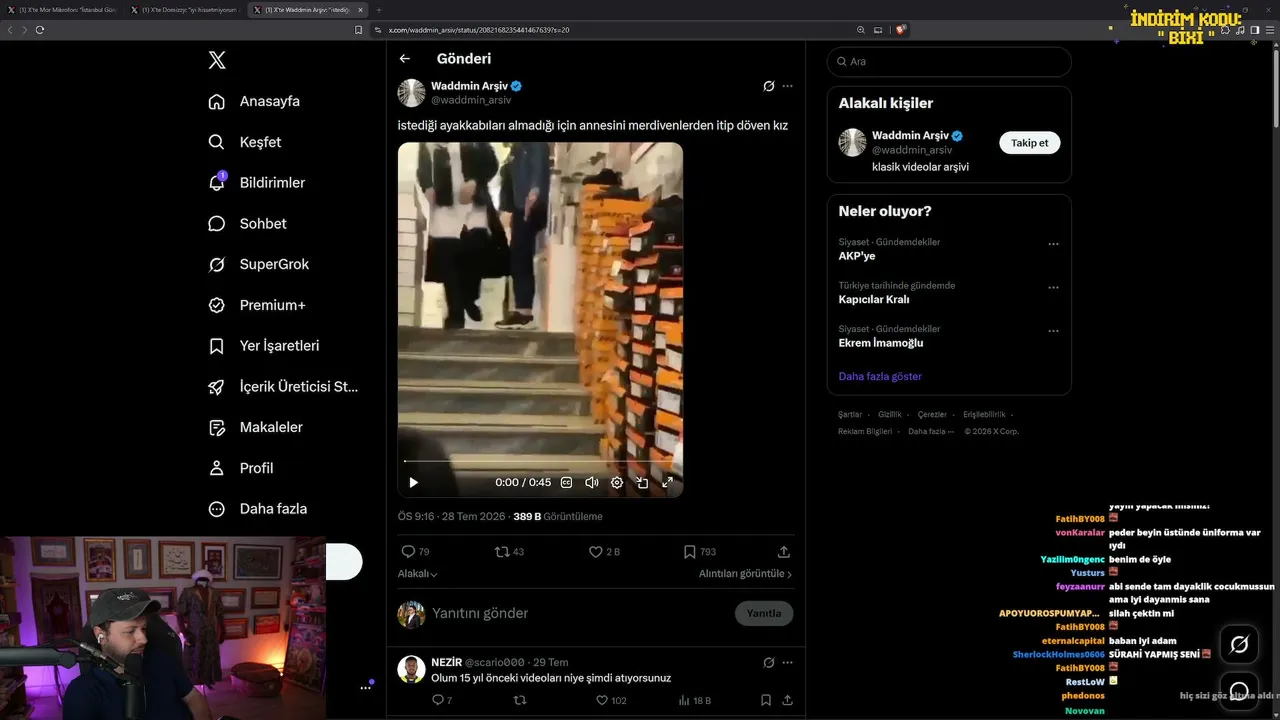The width and height of the screenshot is (1280, 720).
Task: Open more options on NEZİR's reply
Action: [x=787, y=662]
